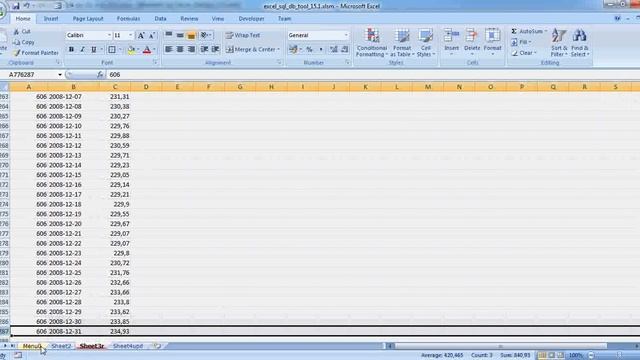Click Insert cells button
The image size is (640, 360).
coord(451,42)
